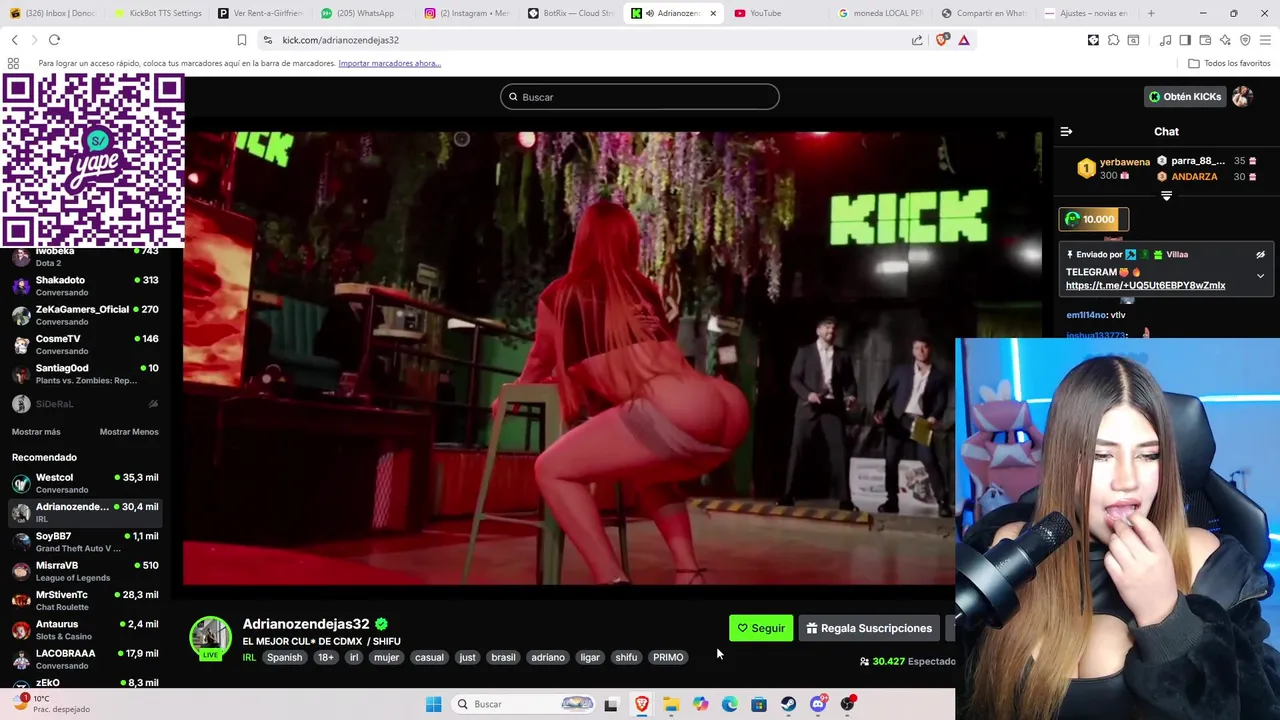Open Discord from the taskbar
Screen dimensions: 1280x720
818,704
